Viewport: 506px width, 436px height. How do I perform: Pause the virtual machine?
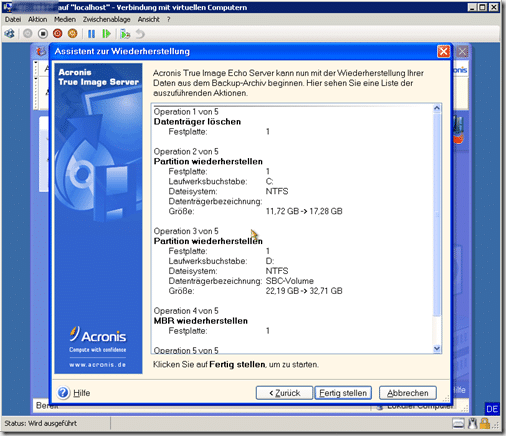[x=91, y=34]
